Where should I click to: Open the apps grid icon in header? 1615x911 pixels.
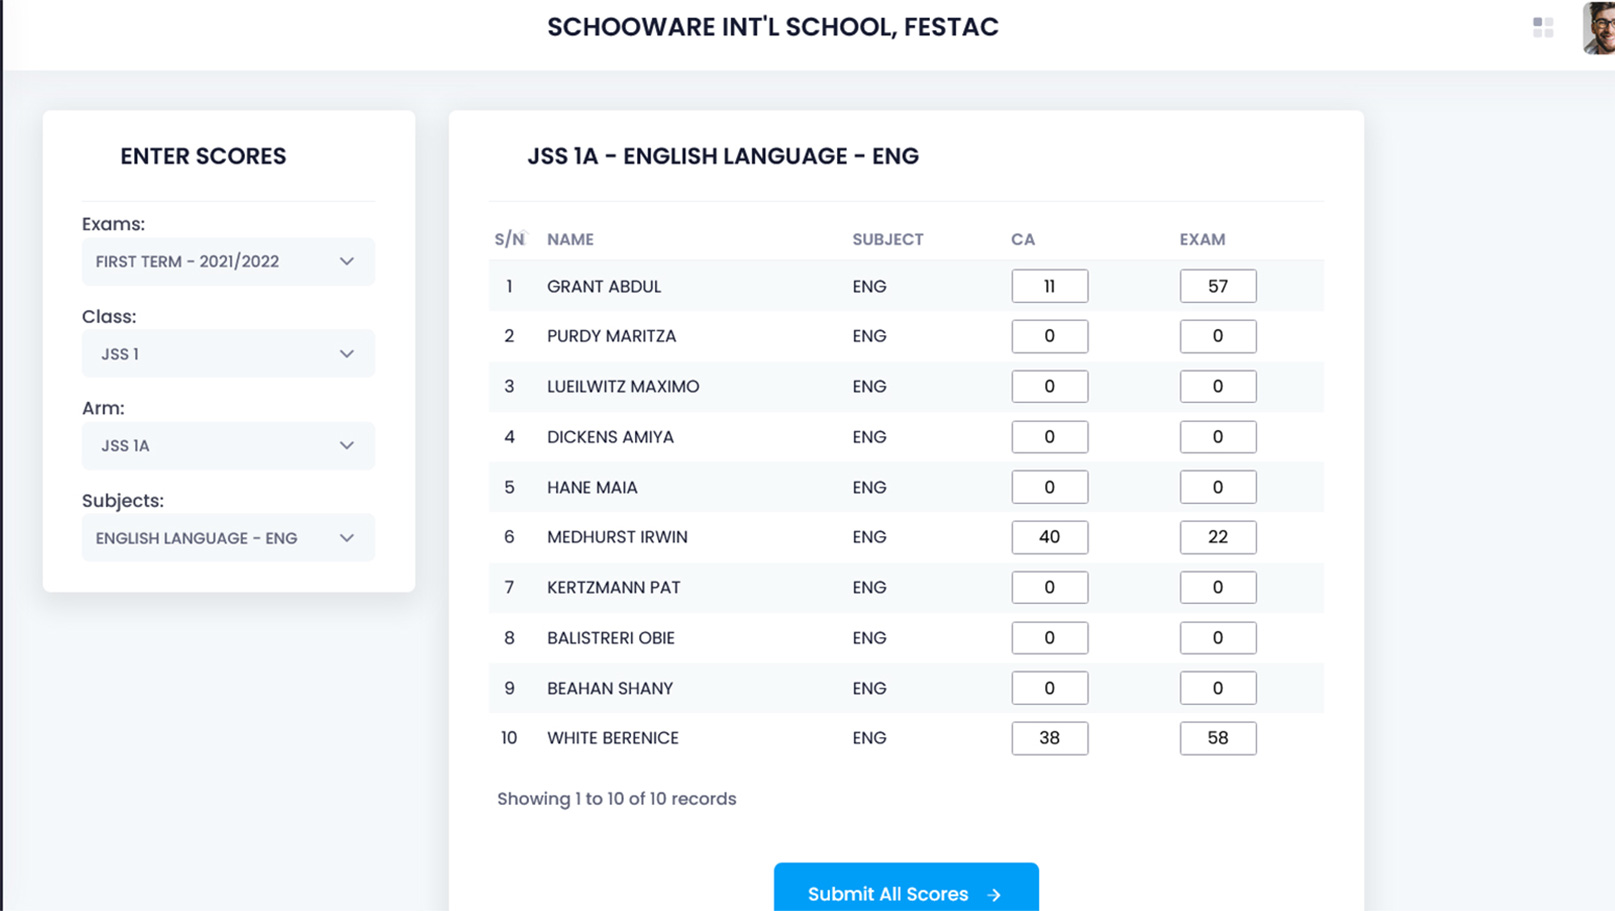coord(1543,27)
